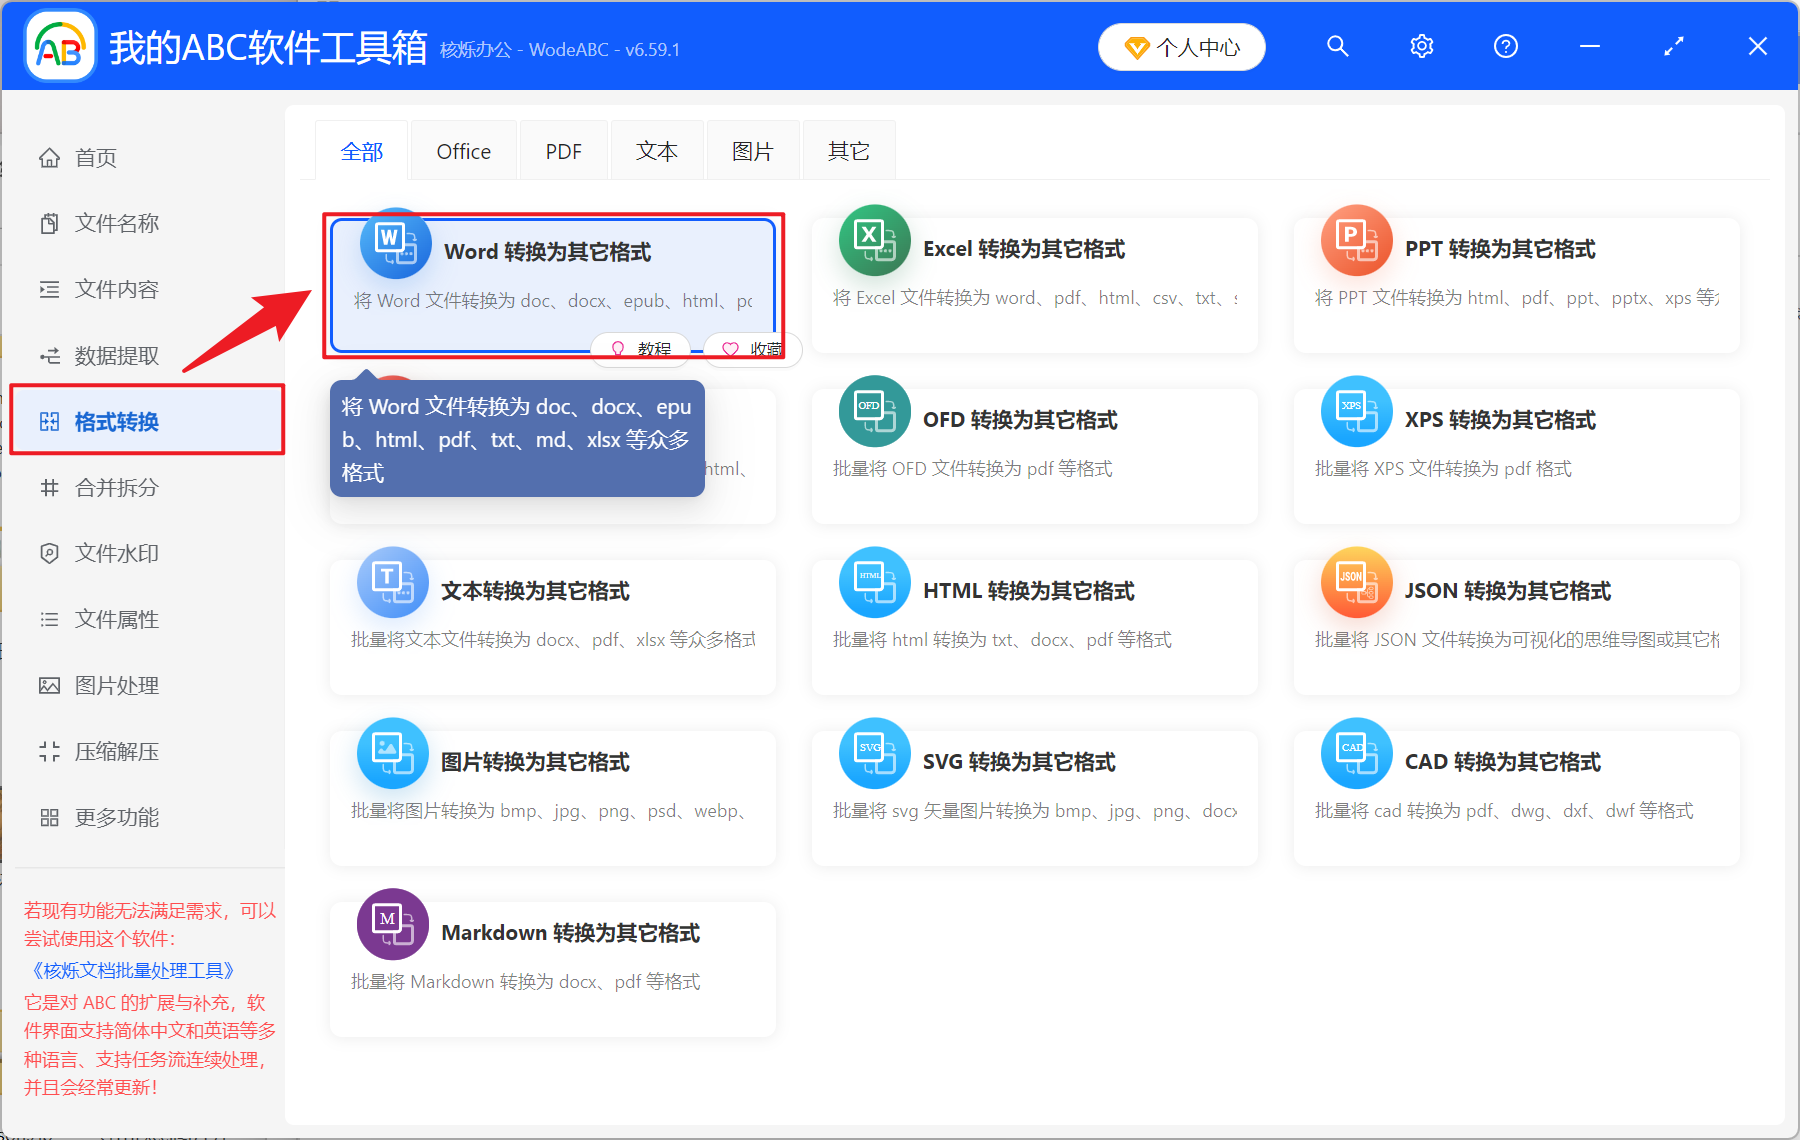The image size is (1800, 1140).
Task: Open the JSON conversion tool icon
Action: click(1357, 582)
